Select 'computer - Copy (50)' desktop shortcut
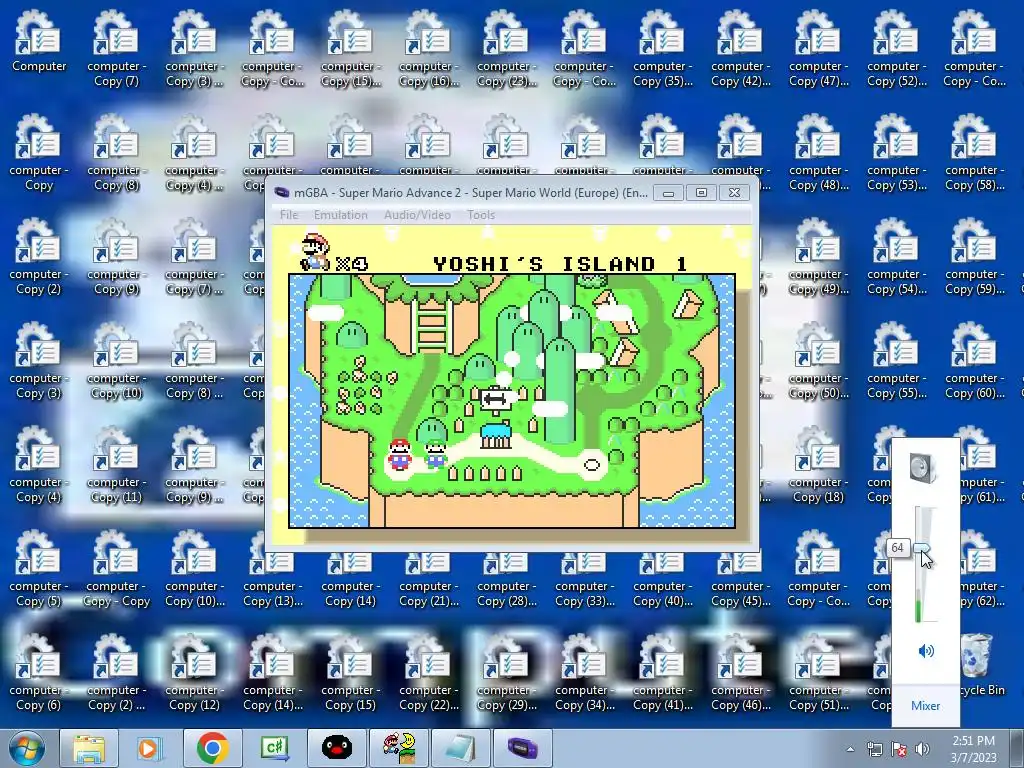Viewport: 1024px width, 768px height. tap(818, 360)
